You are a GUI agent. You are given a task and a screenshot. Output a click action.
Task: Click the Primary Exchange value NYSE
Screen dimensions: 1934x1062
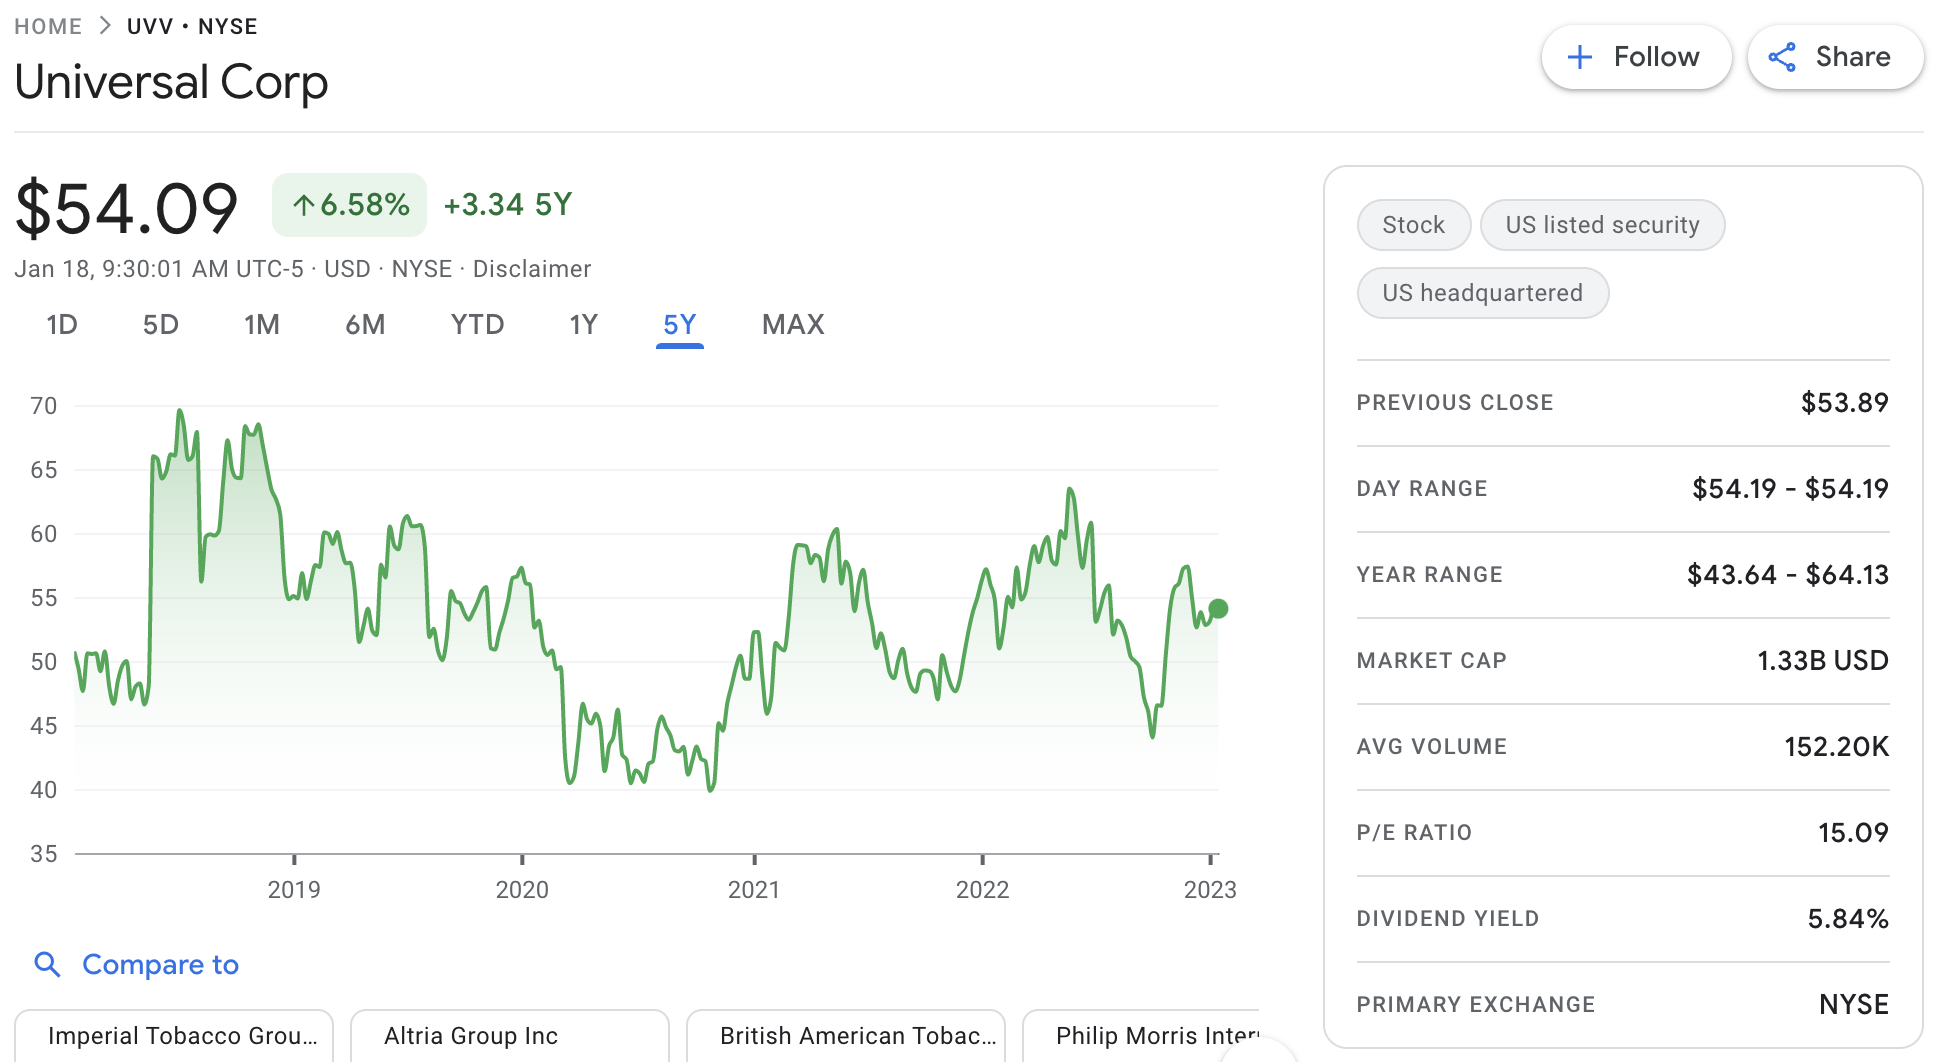pyautogui.click(x=1854, y=1005)
